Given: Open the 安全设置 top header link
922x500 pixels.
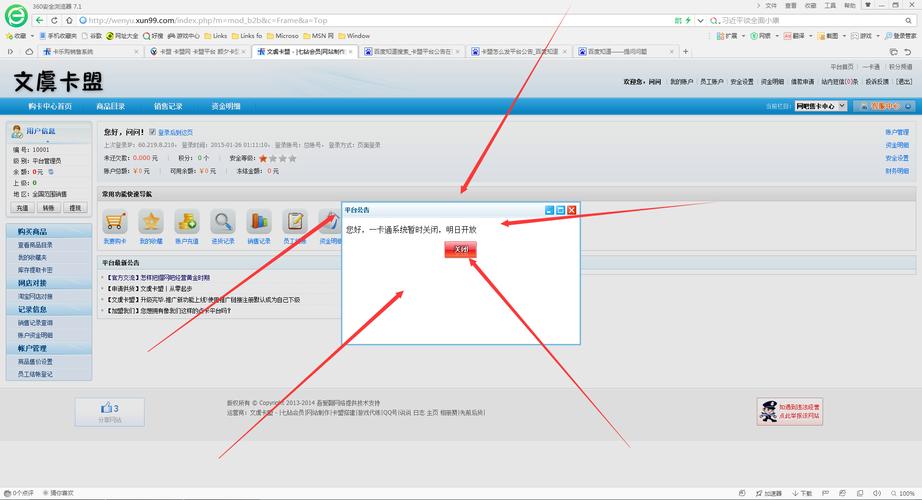Looking at the screenshot, I should coord(741,82).
